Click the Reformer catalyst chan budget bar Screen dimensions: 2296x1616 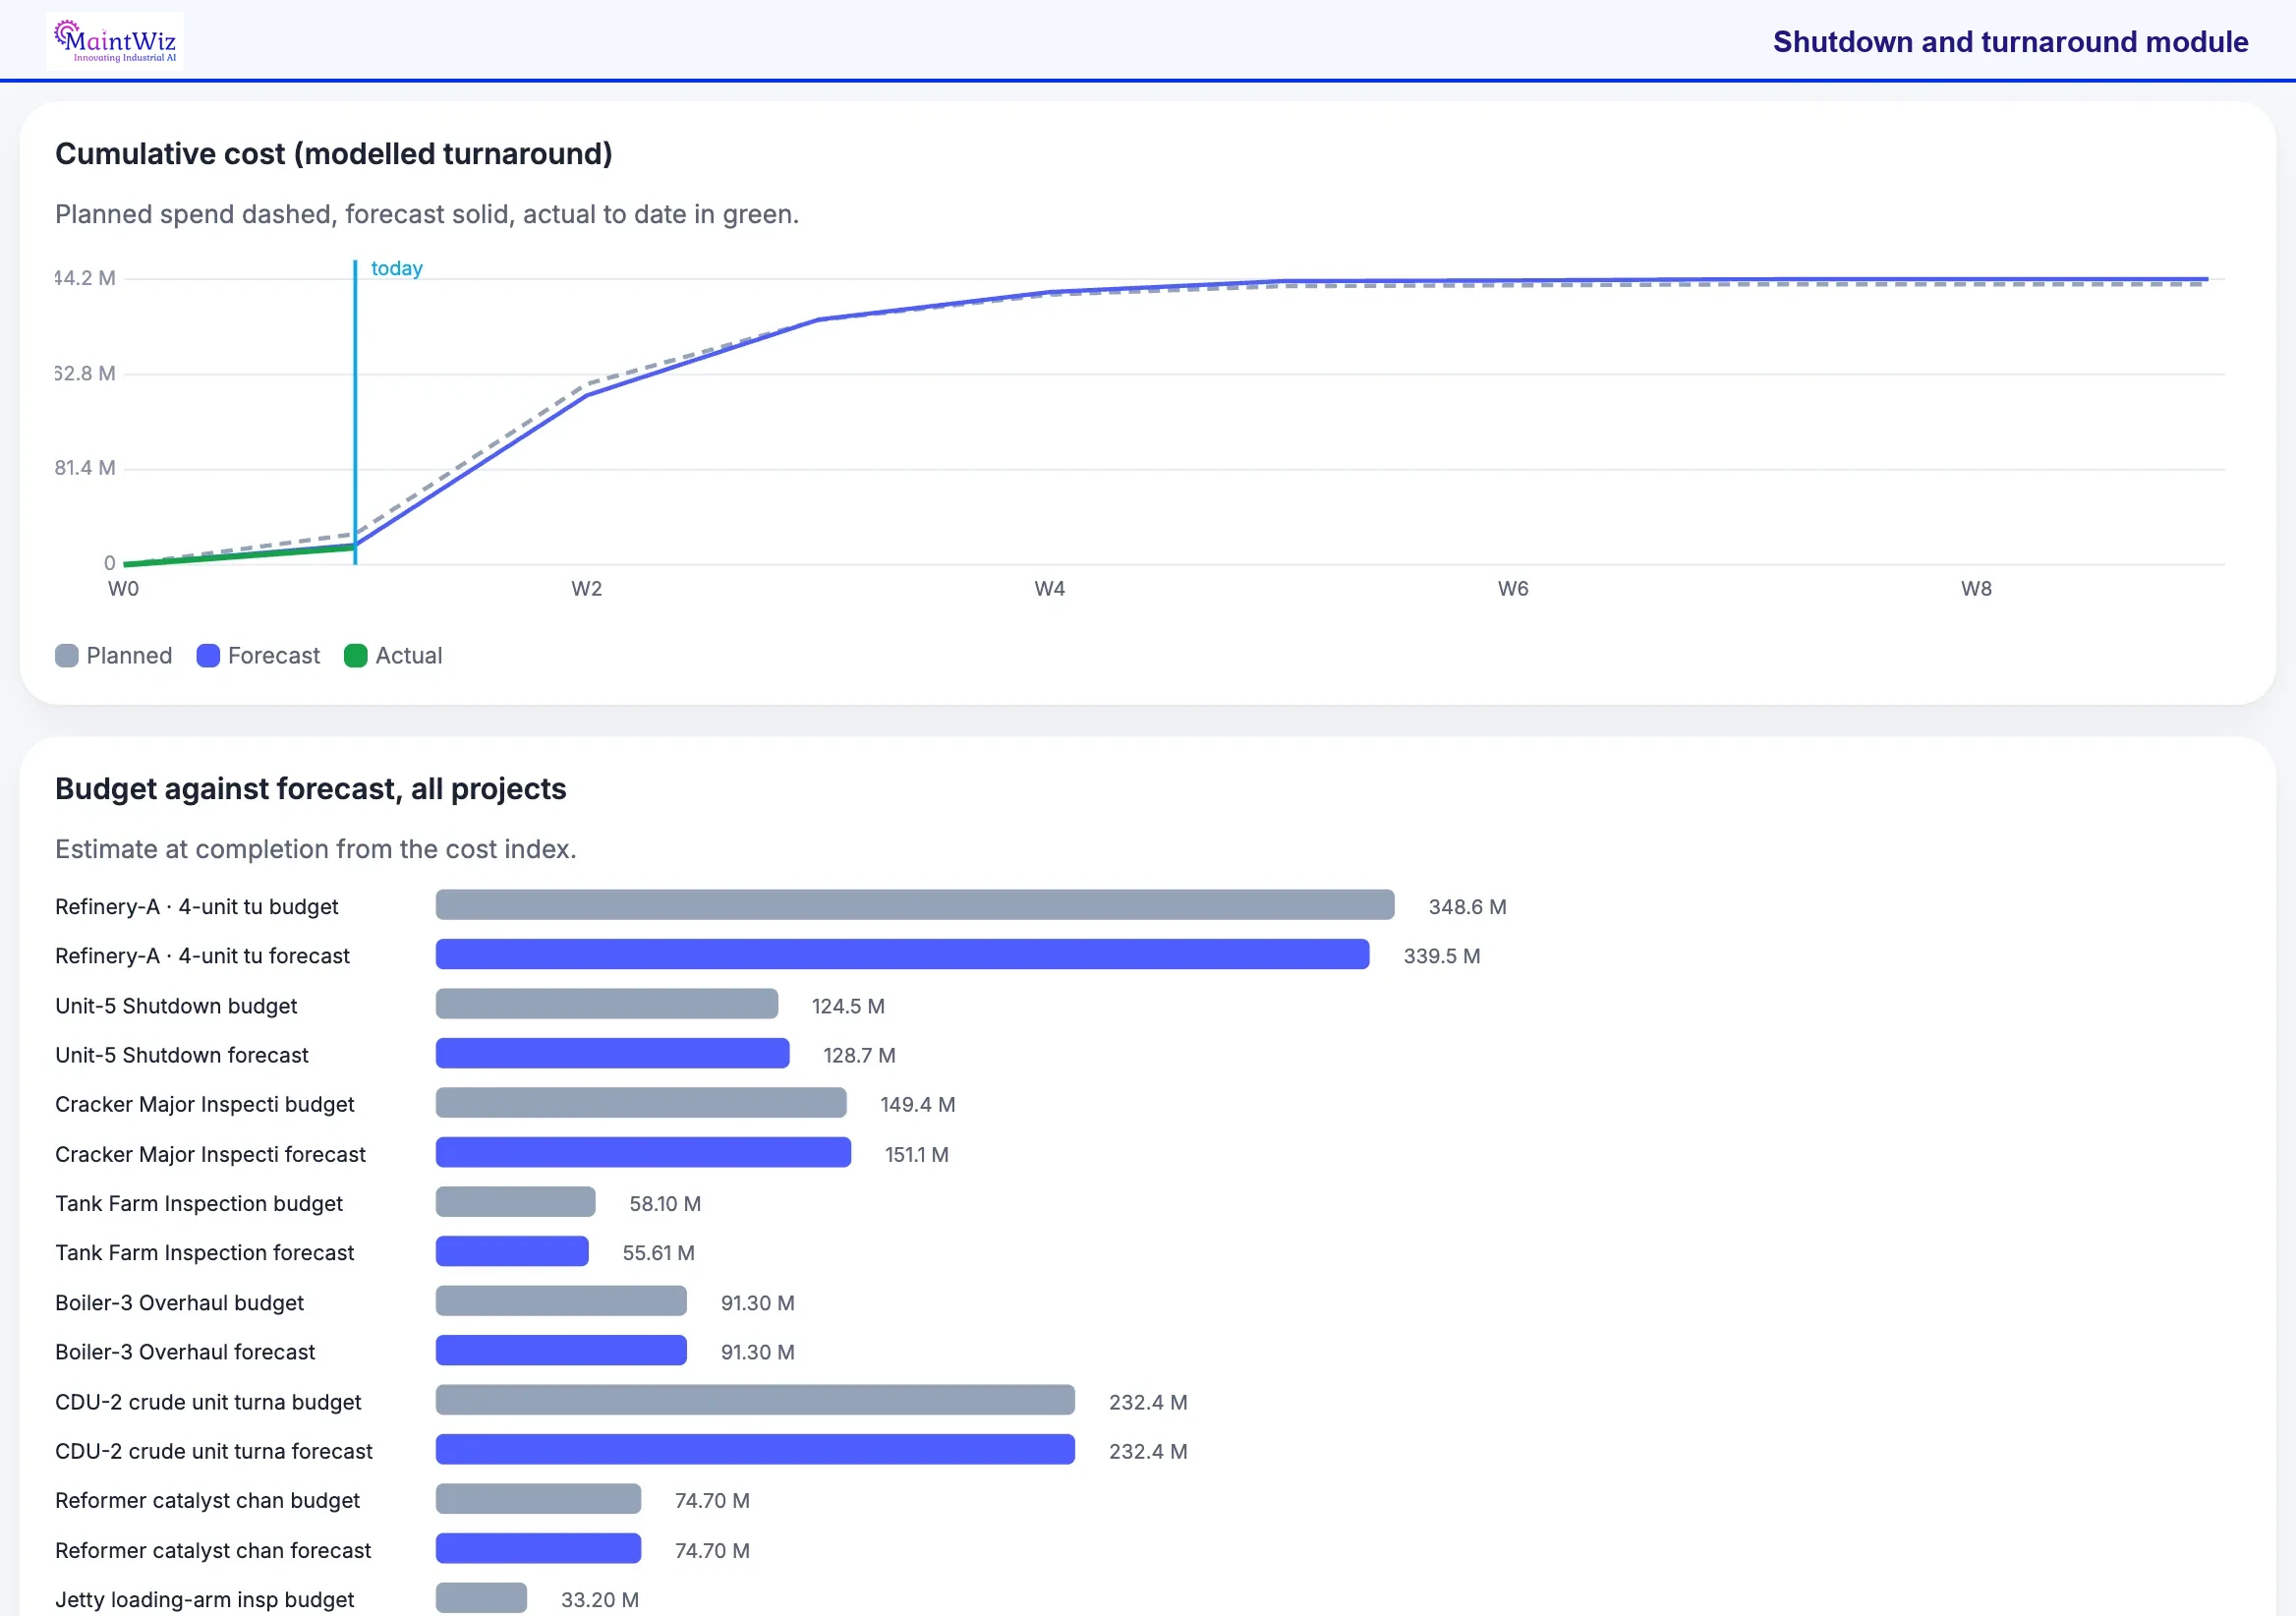[x=538, y=1499]
